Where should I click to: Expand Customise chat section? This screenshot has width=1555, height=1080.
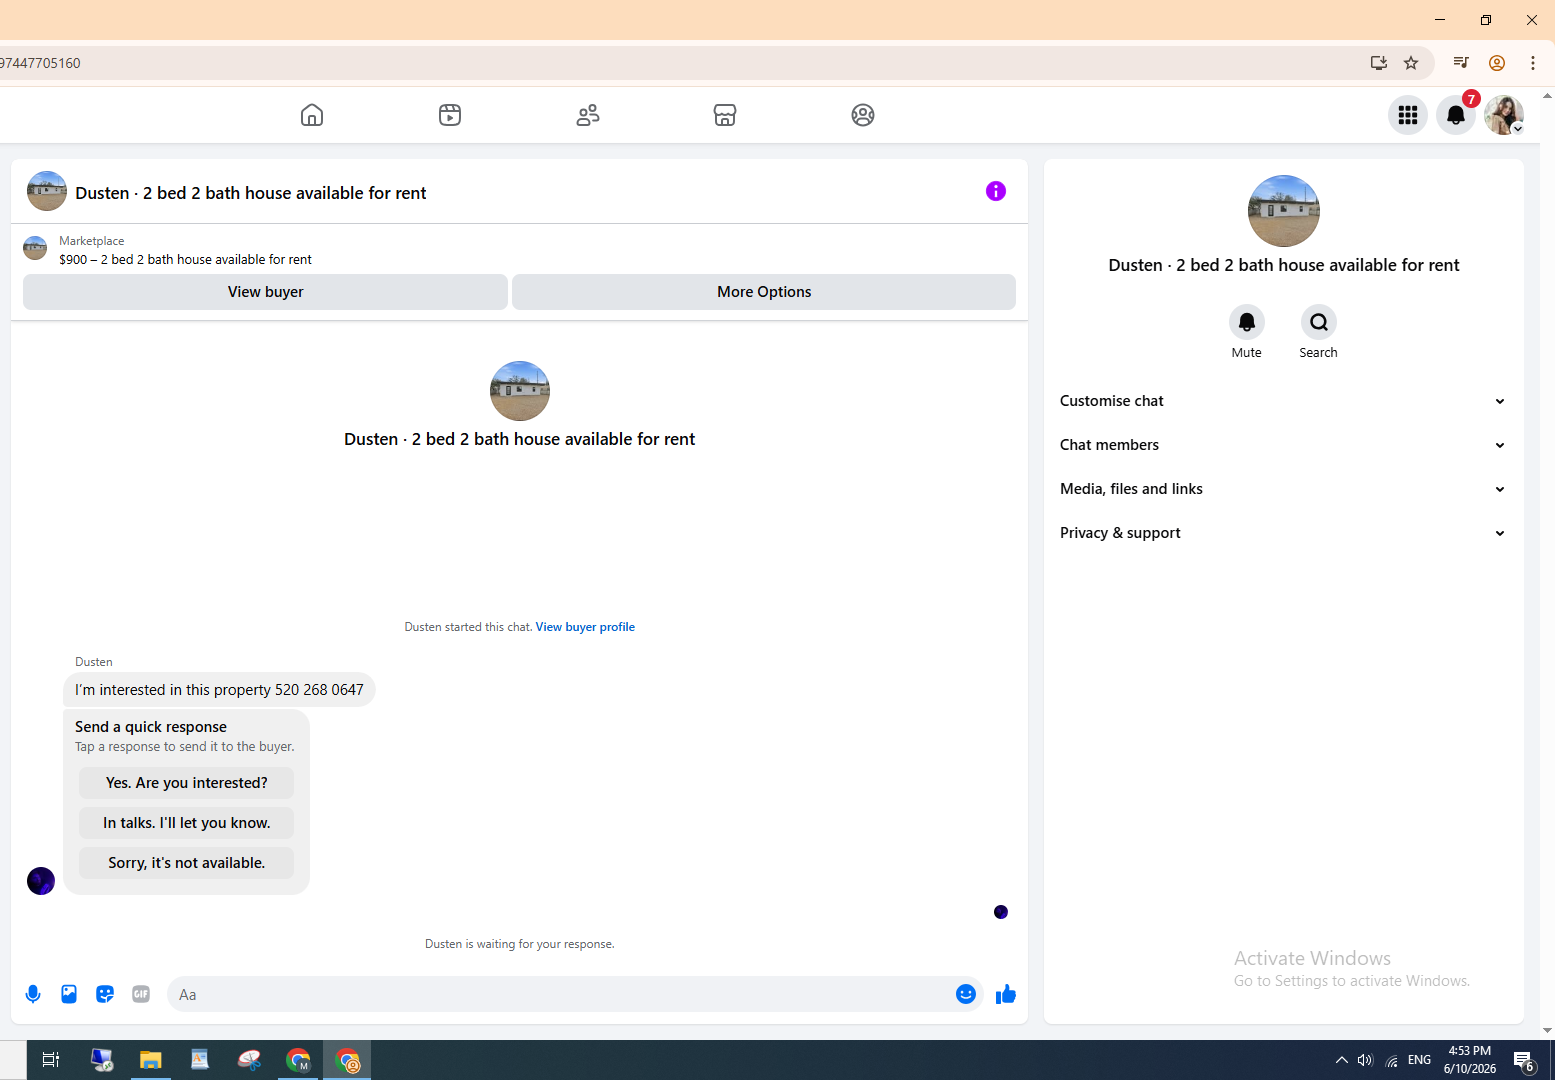[x=1284, y=401]
